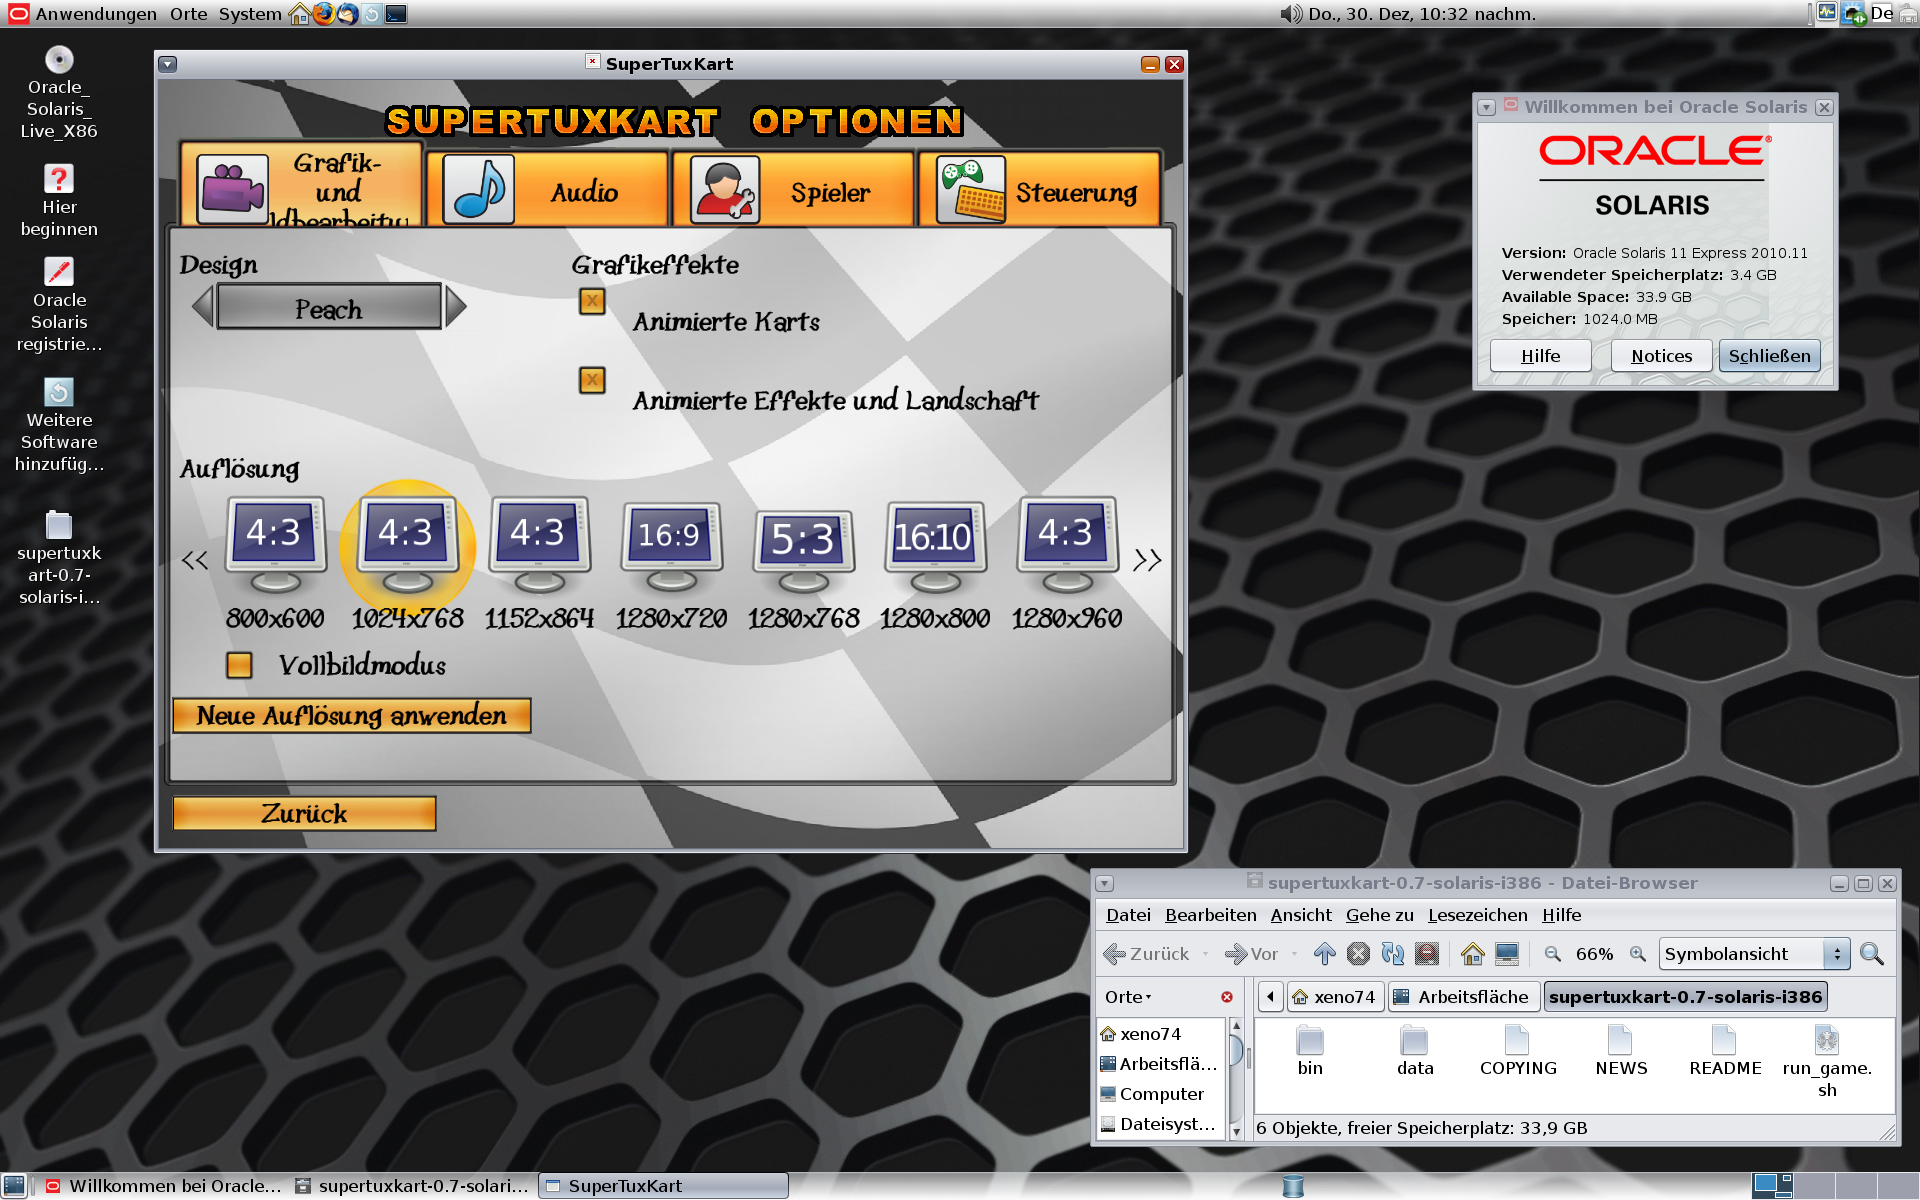Open the Orte menu in top panel
1920x1200 pixels.
(x=189, y=14)
